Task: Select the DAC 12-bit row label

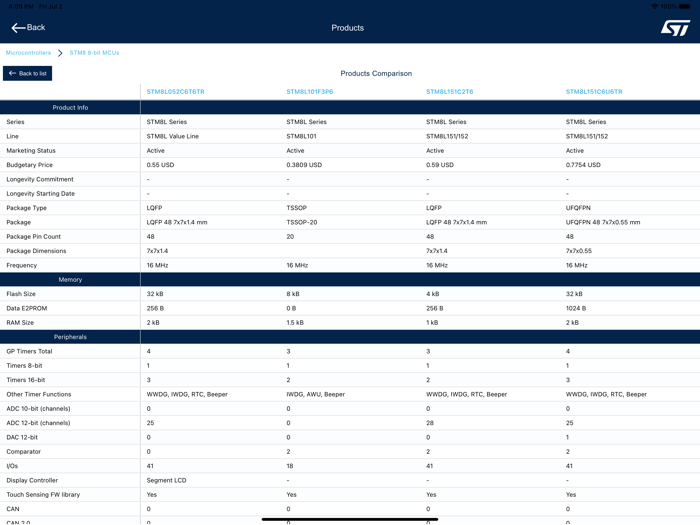Action: (x=22, y=437)
